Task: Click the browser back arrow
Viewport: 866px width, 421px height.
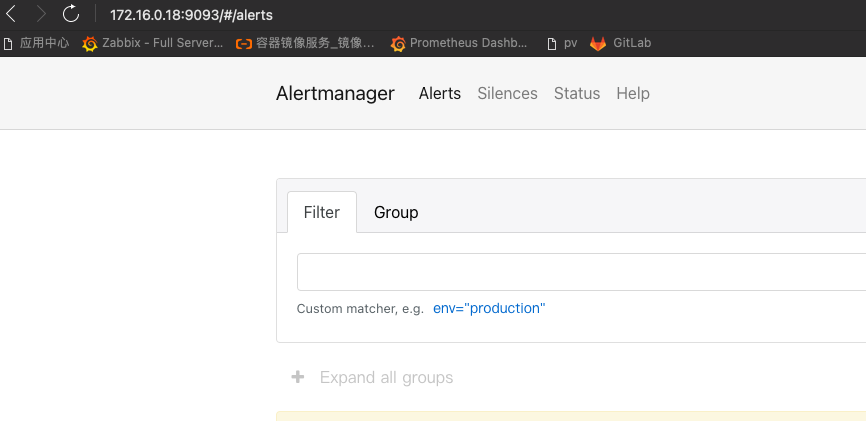Action: (11, 15)
